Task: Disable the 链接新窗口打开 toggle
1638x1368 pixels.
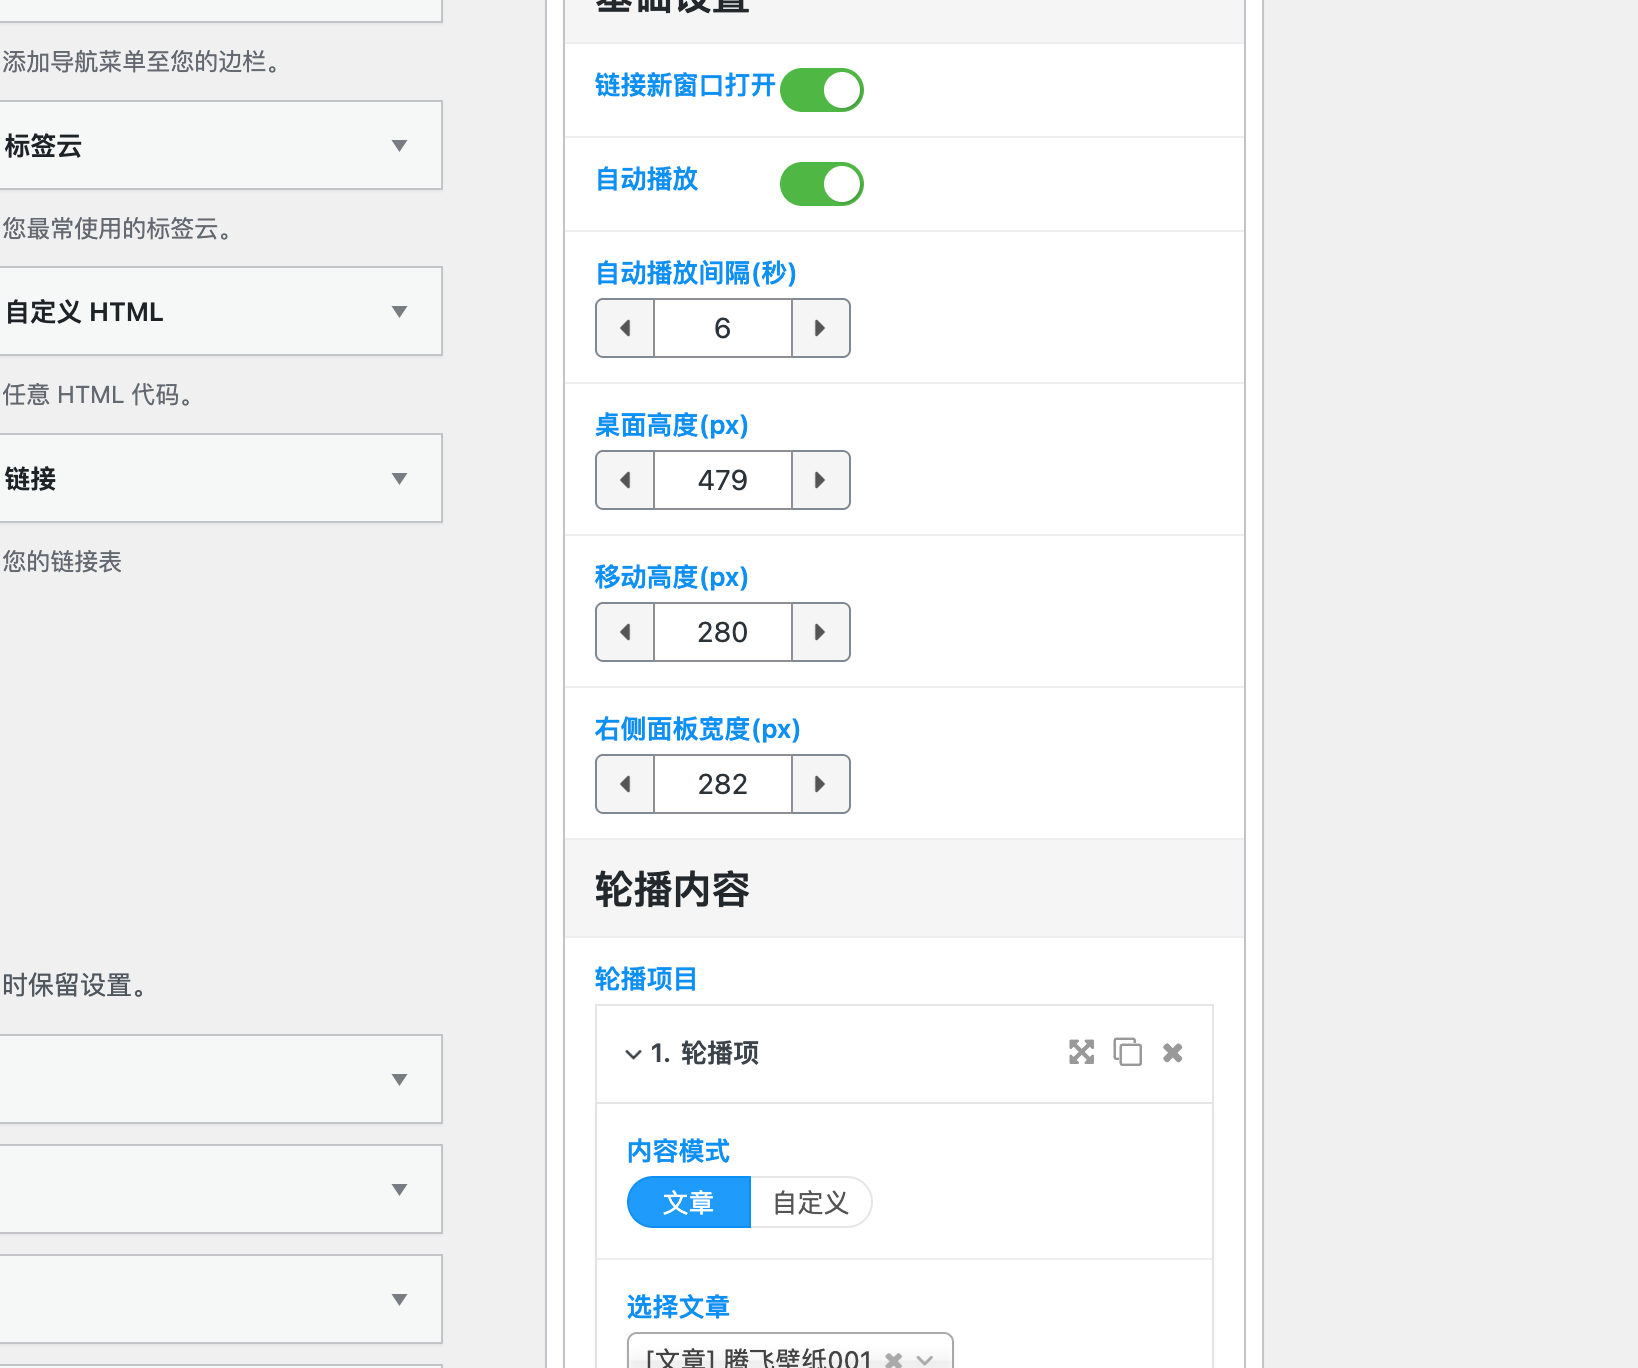Action: click(821, 89)
